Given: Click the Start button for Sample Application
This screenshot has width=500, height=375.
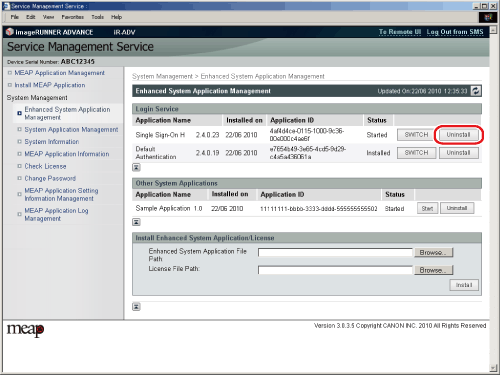Looking at the screenshot, I should click(x=427, y=208).
